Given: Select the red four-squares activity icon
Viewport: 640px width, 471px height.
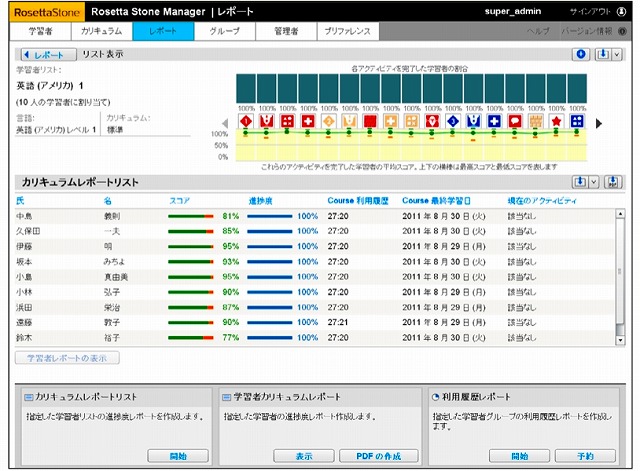Looking at the screenshot, I should coord(287,121).
